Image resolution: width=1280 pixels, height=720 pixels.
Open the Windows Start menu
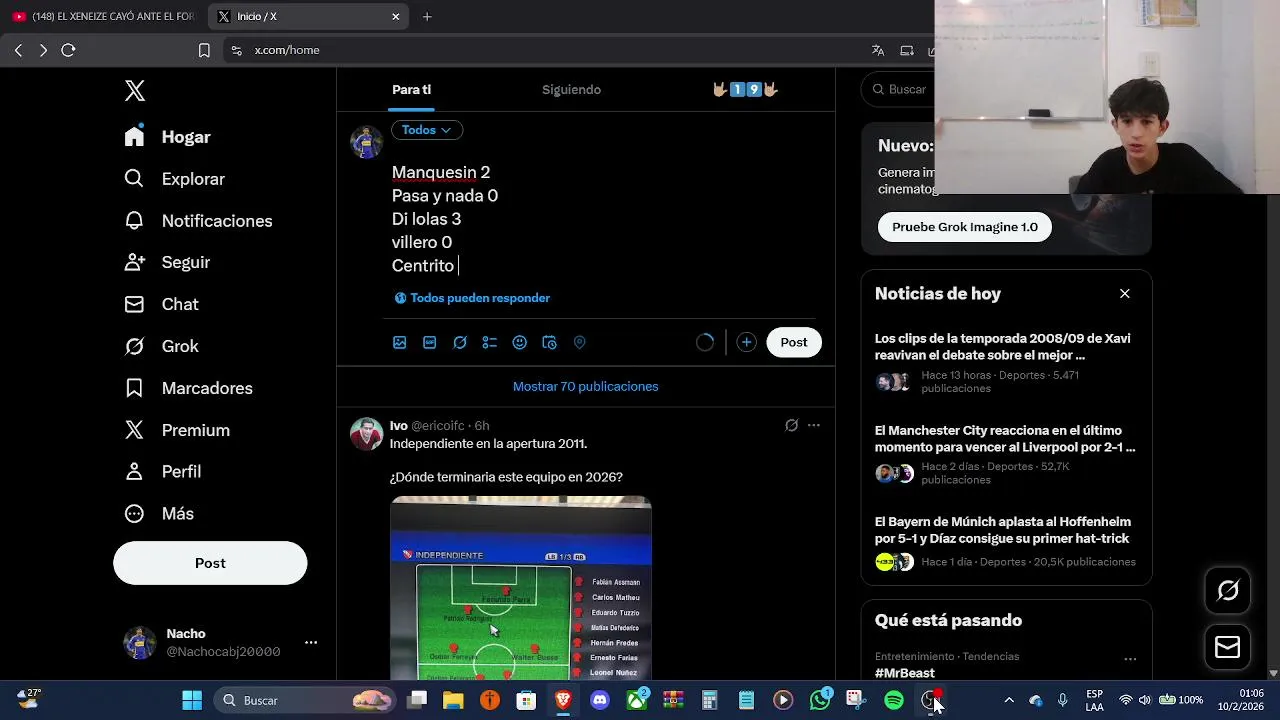[192, 700]
